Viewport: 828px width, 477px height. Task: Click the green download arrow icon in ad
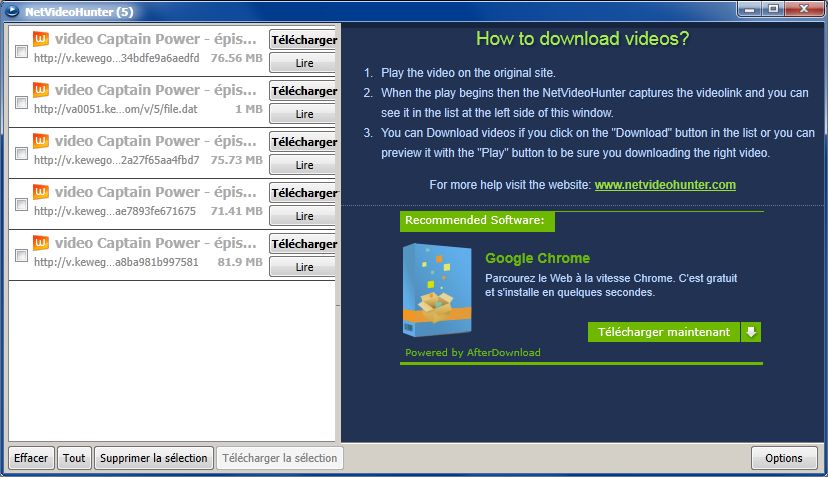click(x=751, y=332)
